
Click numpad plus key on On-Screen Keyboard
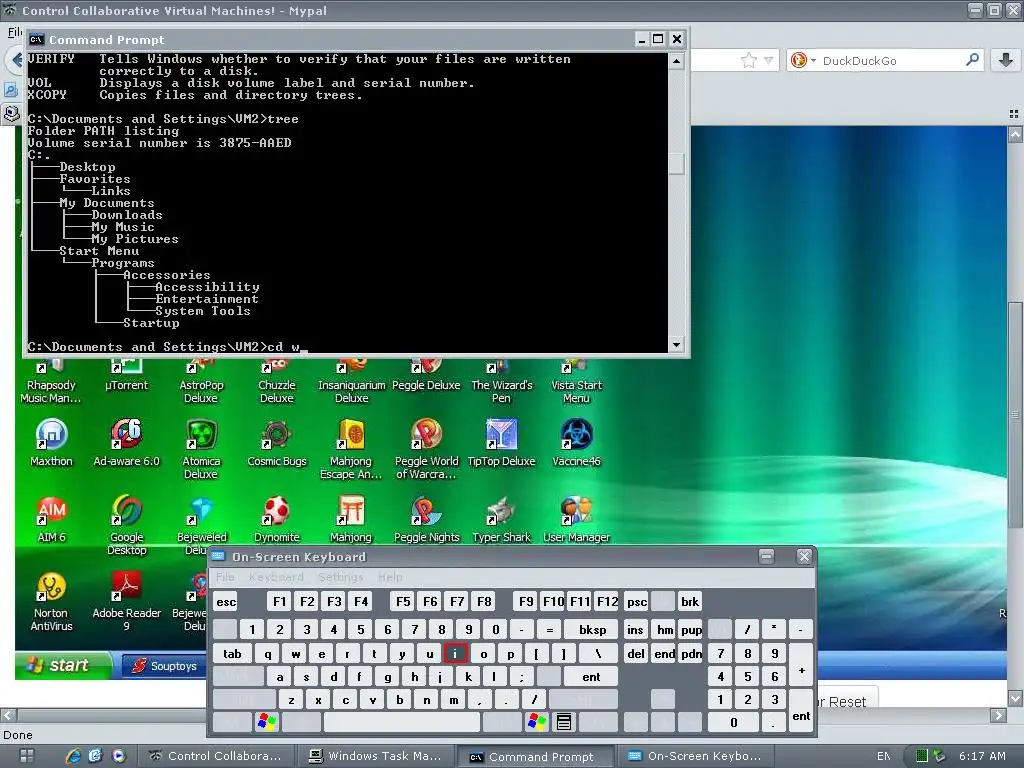coord(801,670)
